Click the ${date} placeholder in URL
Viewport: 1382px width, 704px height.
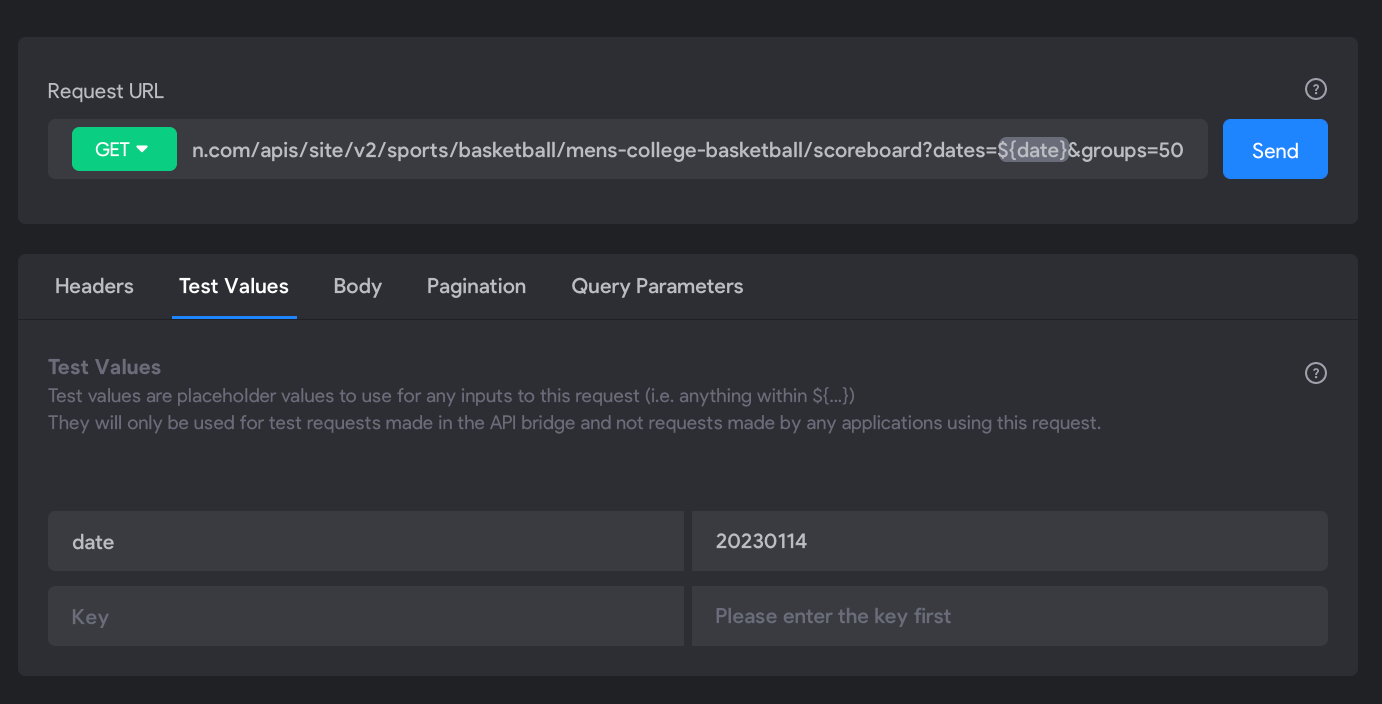(1033, 150)
